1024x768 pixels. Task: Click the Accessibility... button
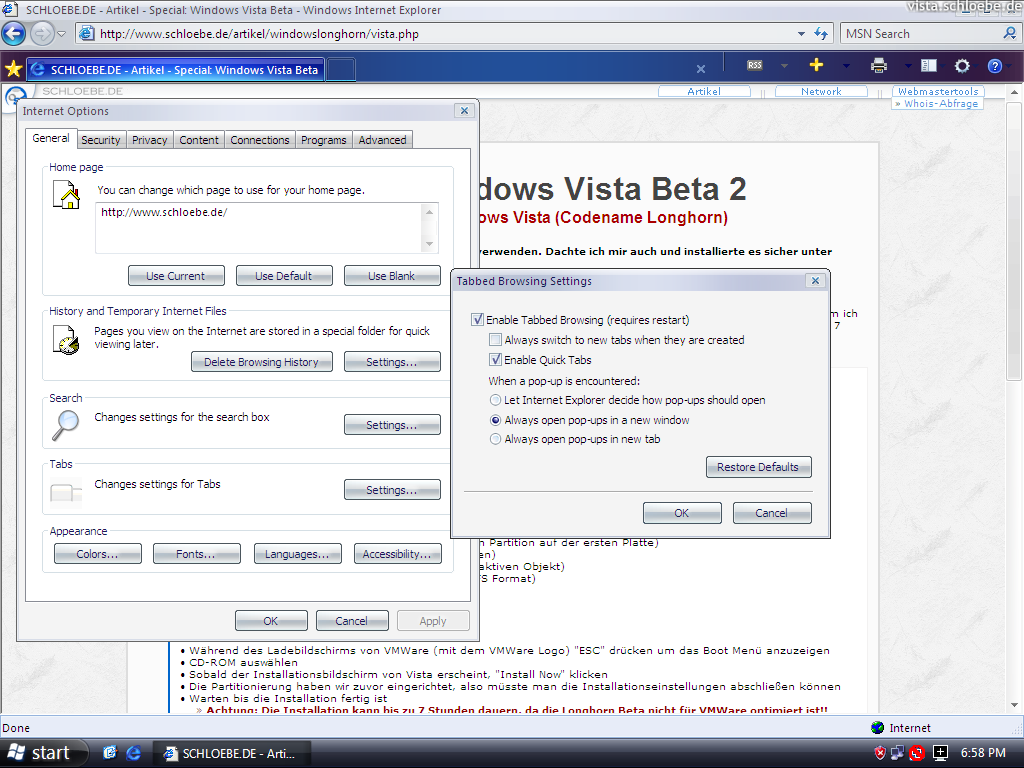(x=398, y=554)
